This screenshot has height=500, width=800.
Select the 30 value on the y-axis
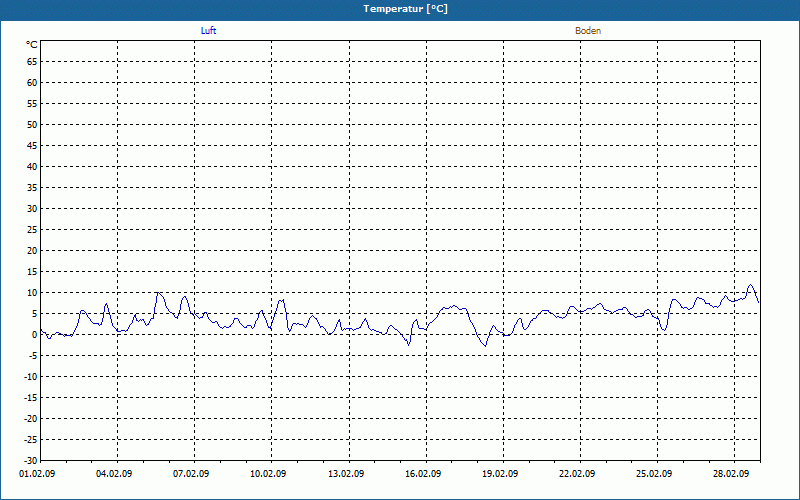(32, 209)
